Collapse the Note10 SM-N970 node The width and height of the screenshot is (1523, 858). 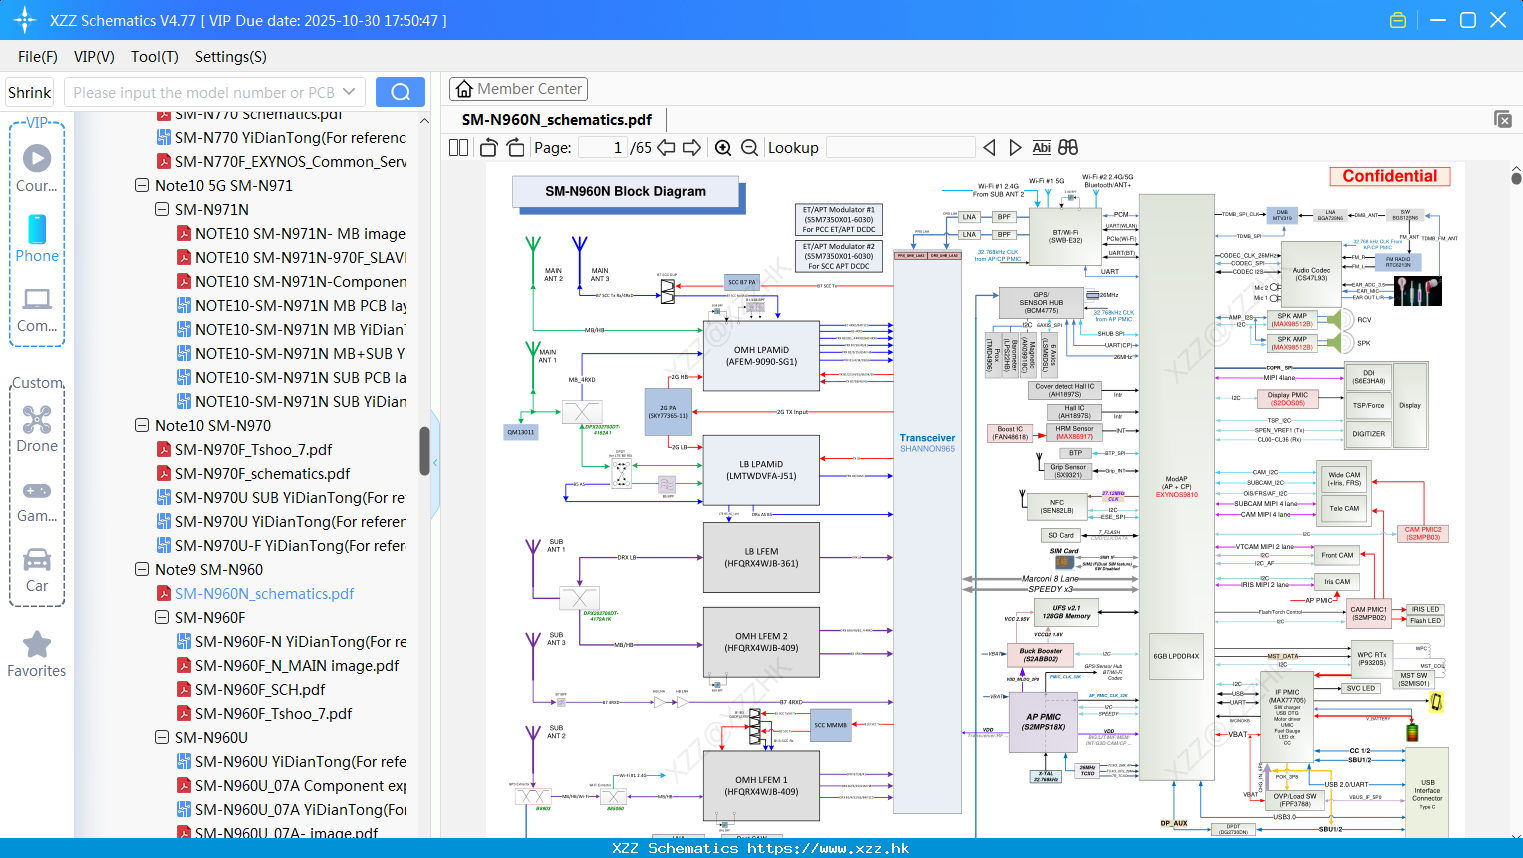point(141,425)
